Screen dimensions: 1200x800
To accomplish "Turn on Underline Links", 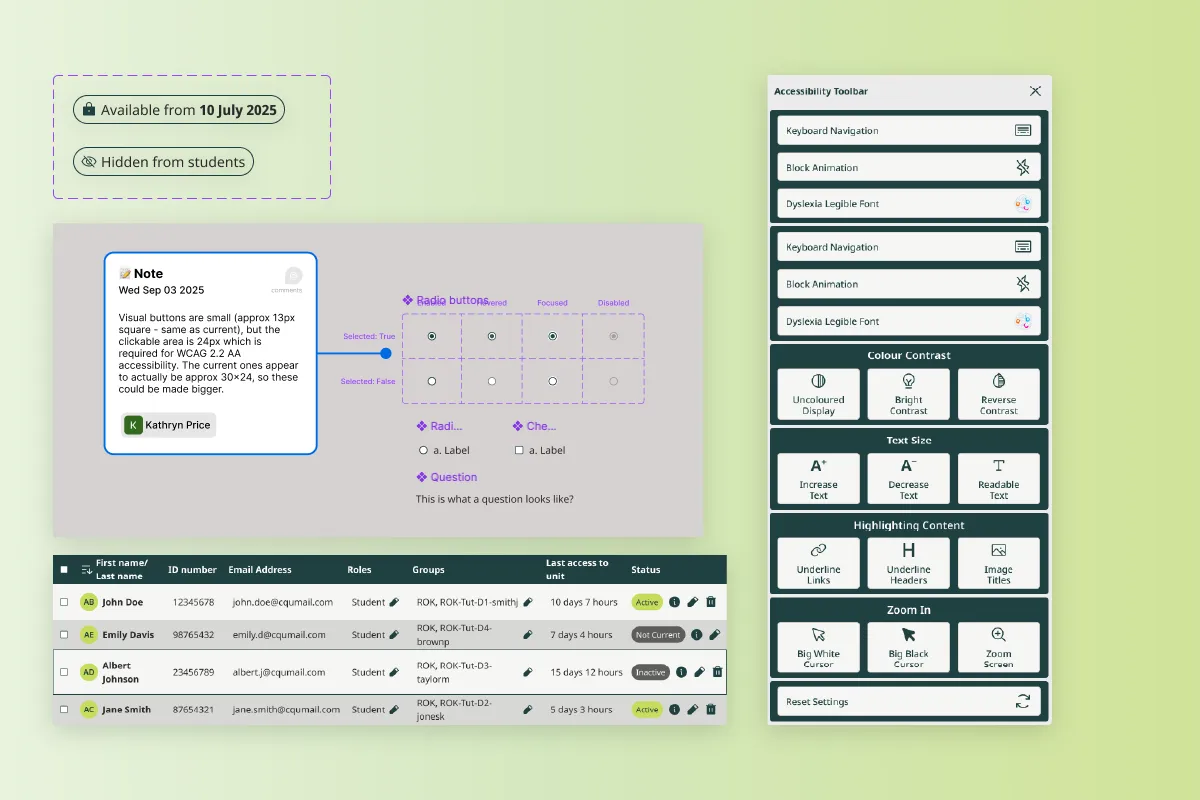I will [x=818, y=563].
